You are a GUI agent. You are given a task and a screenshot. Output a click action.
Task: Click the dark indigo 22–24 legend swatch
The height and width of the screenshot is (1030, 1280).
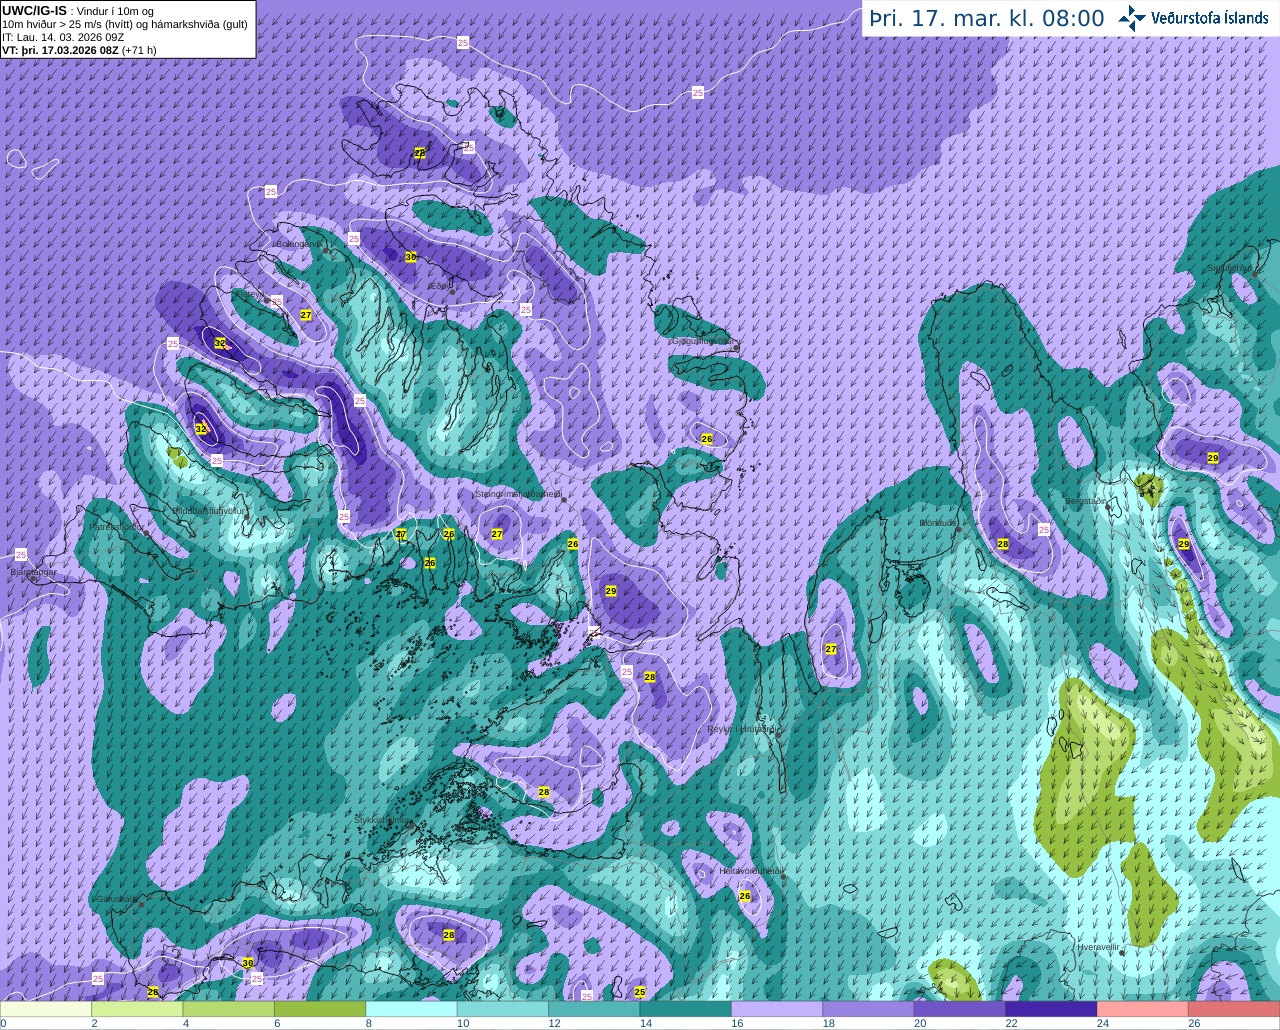1052,1009
